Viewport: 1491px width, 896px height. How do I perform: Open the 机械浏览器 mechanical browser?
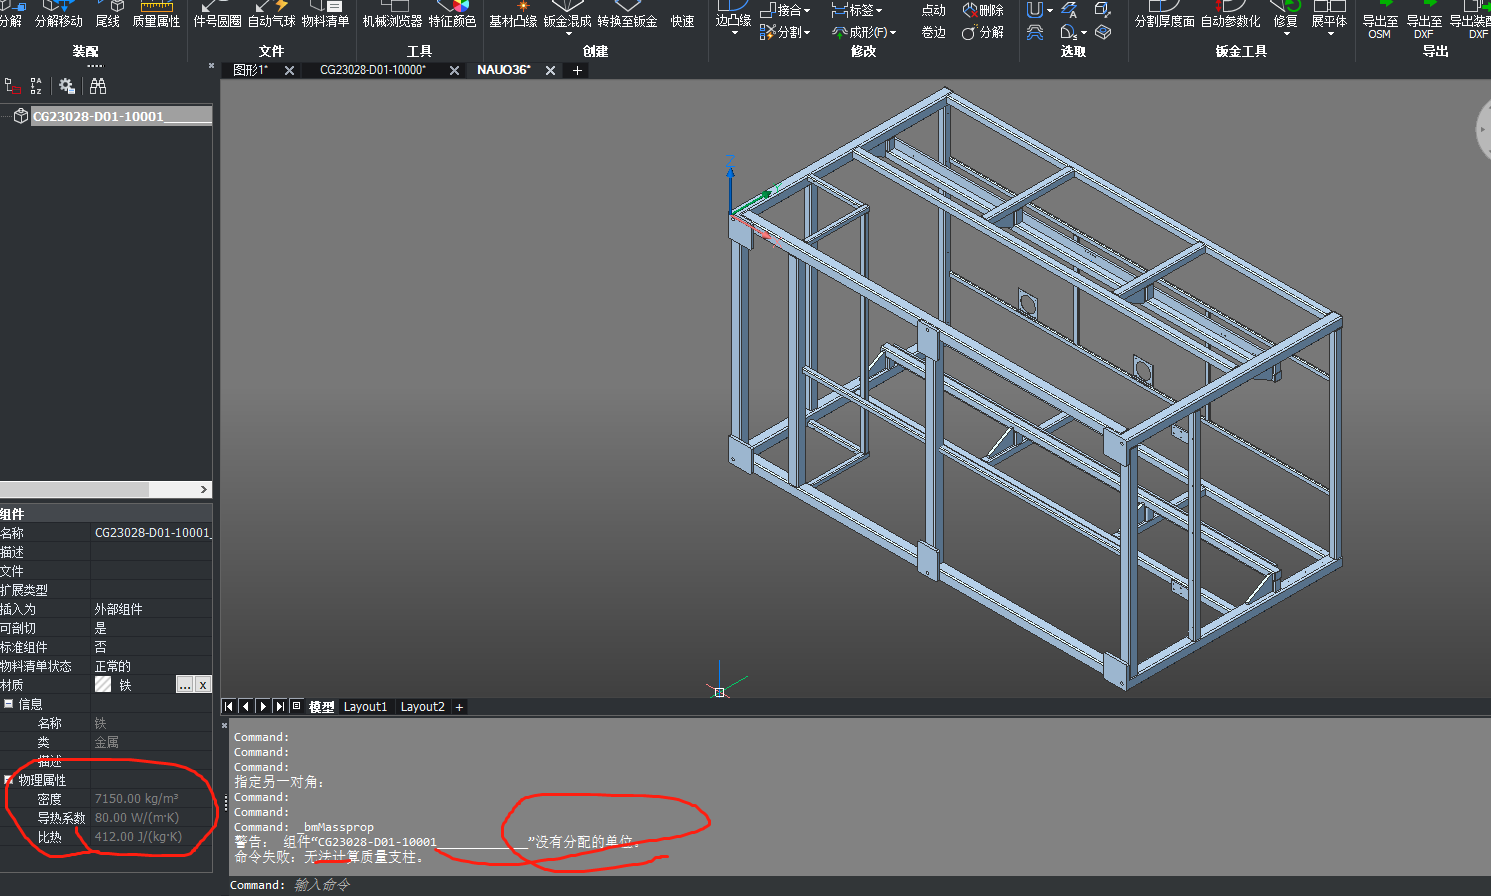tap(392, 14)
